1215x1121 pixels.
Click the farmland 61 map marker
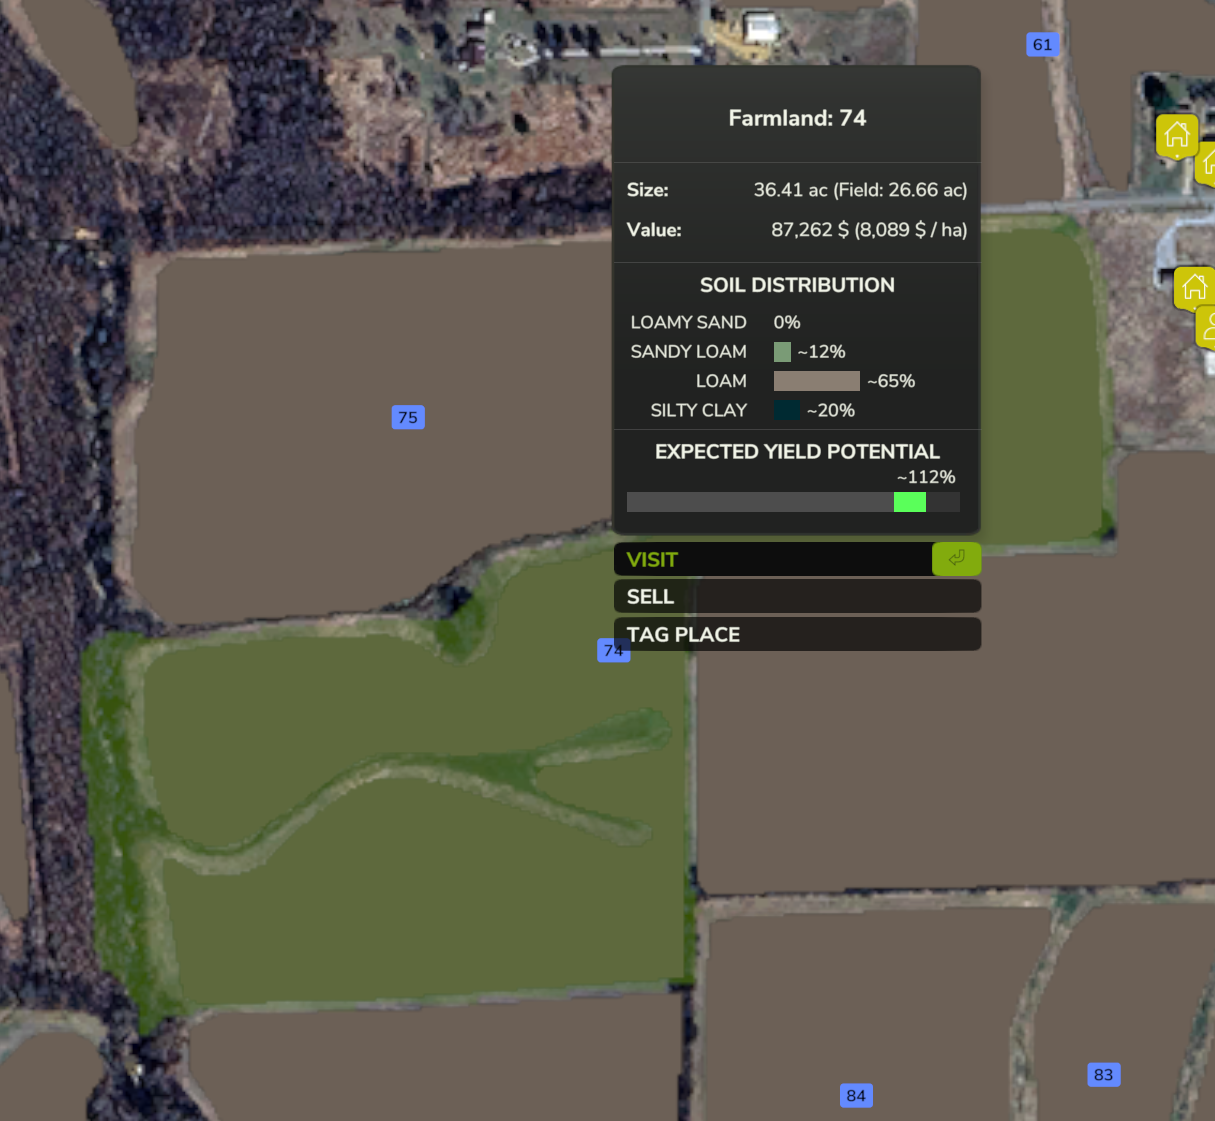(x=1042, y=45)
